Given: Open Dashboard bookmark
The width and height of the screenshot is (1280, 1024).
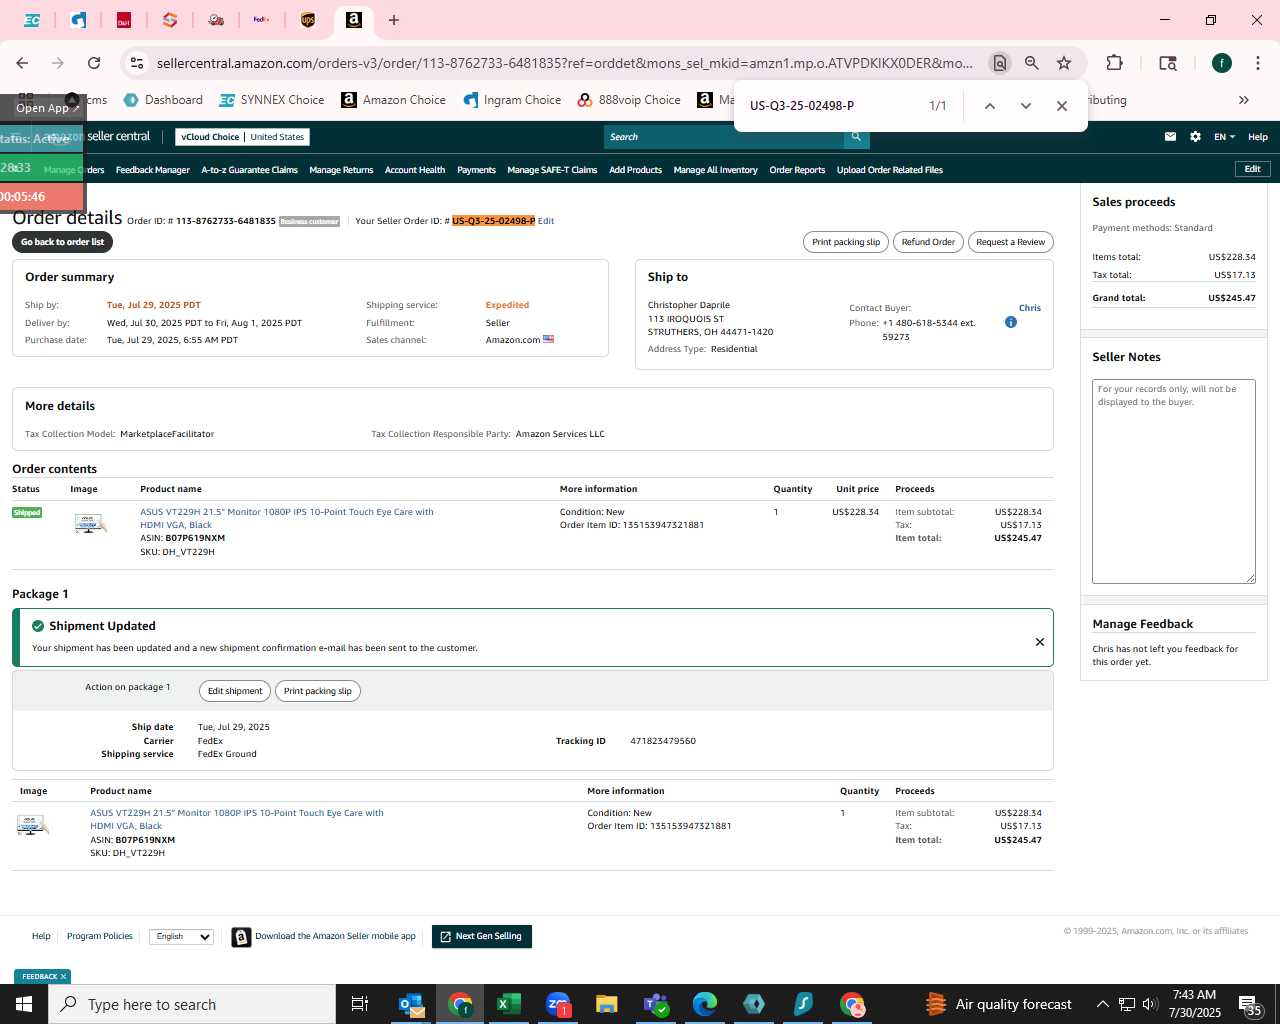Looking at the screenshot, I should (163, 100).
